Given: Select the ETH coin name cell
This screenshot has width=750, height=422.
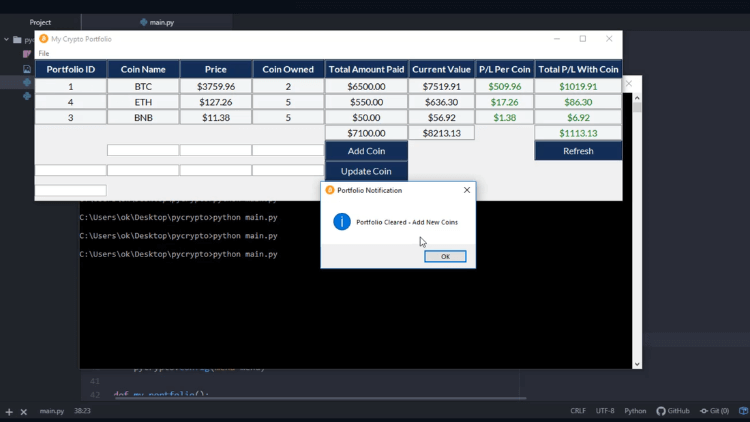Looking at the screenshot, I should coord(143,102).
